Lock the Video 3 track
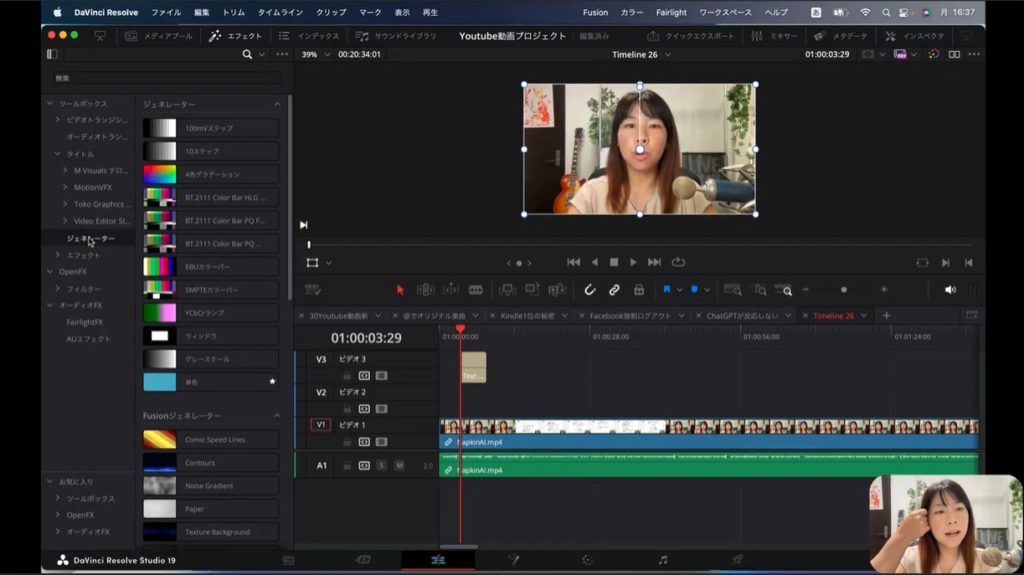This screenshot has height=575, width=1024. 347,376
